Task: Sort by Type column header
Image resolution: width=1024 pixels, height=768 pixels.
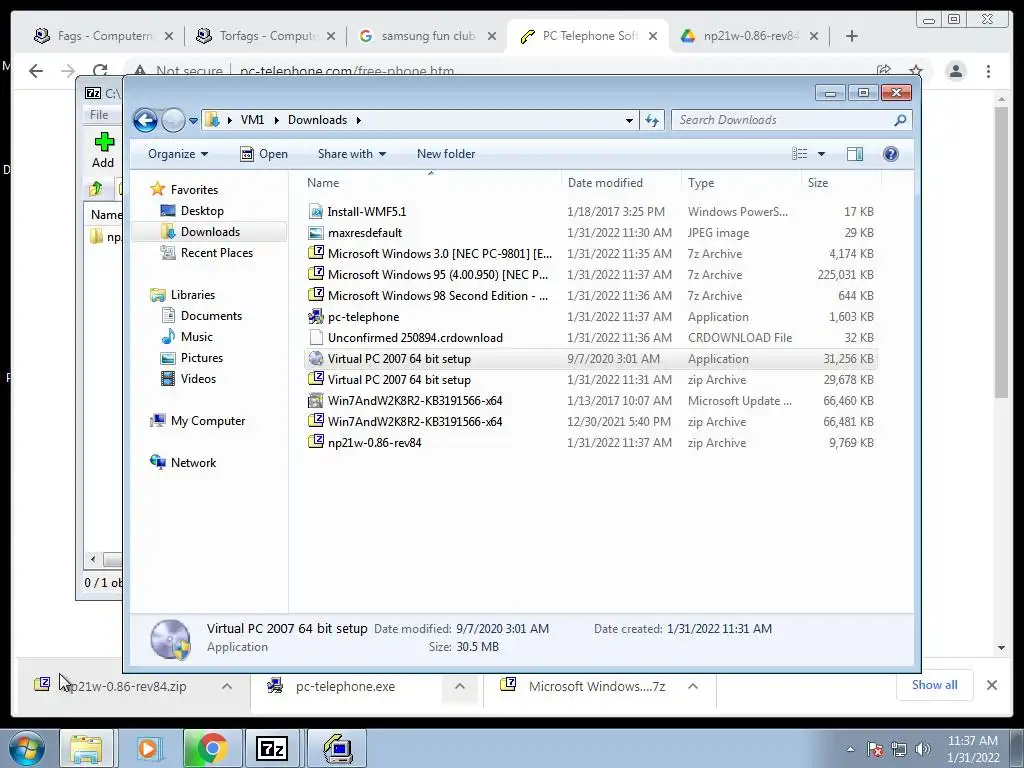Action: pyautogui.click(x=741, y=183)
